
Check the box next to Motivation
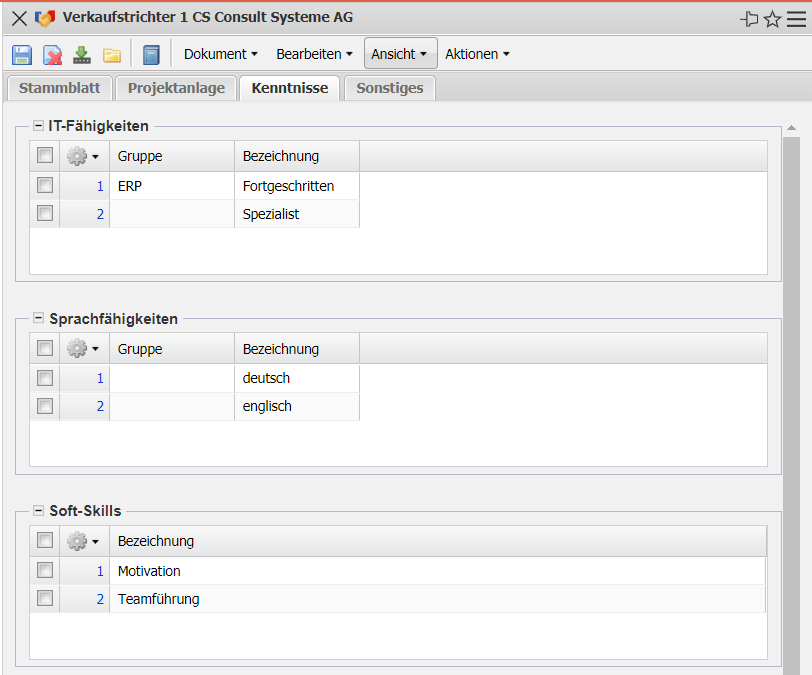coord(45,570)
